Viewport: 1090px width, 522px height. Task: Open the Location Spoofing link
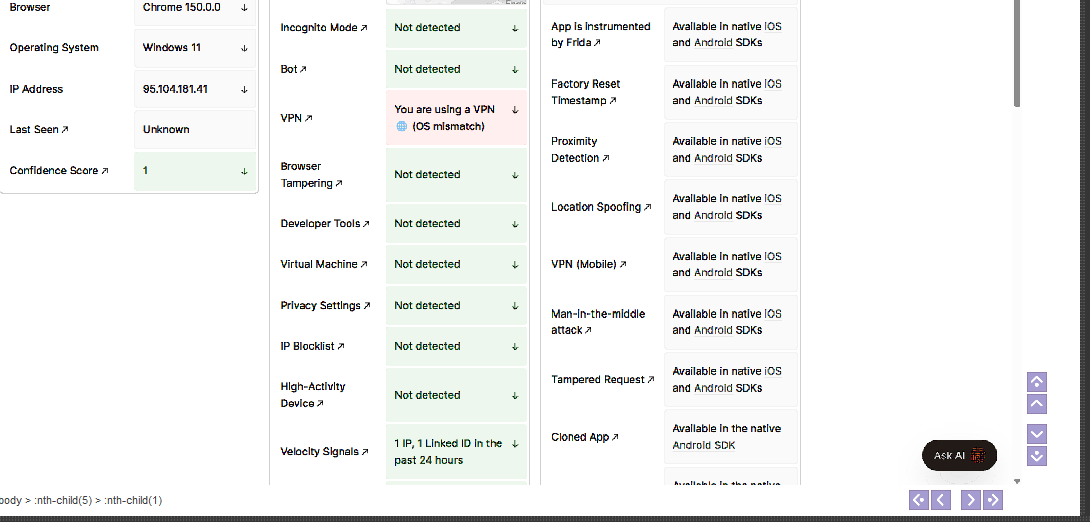pyautogui.click(x=601, y=207)
